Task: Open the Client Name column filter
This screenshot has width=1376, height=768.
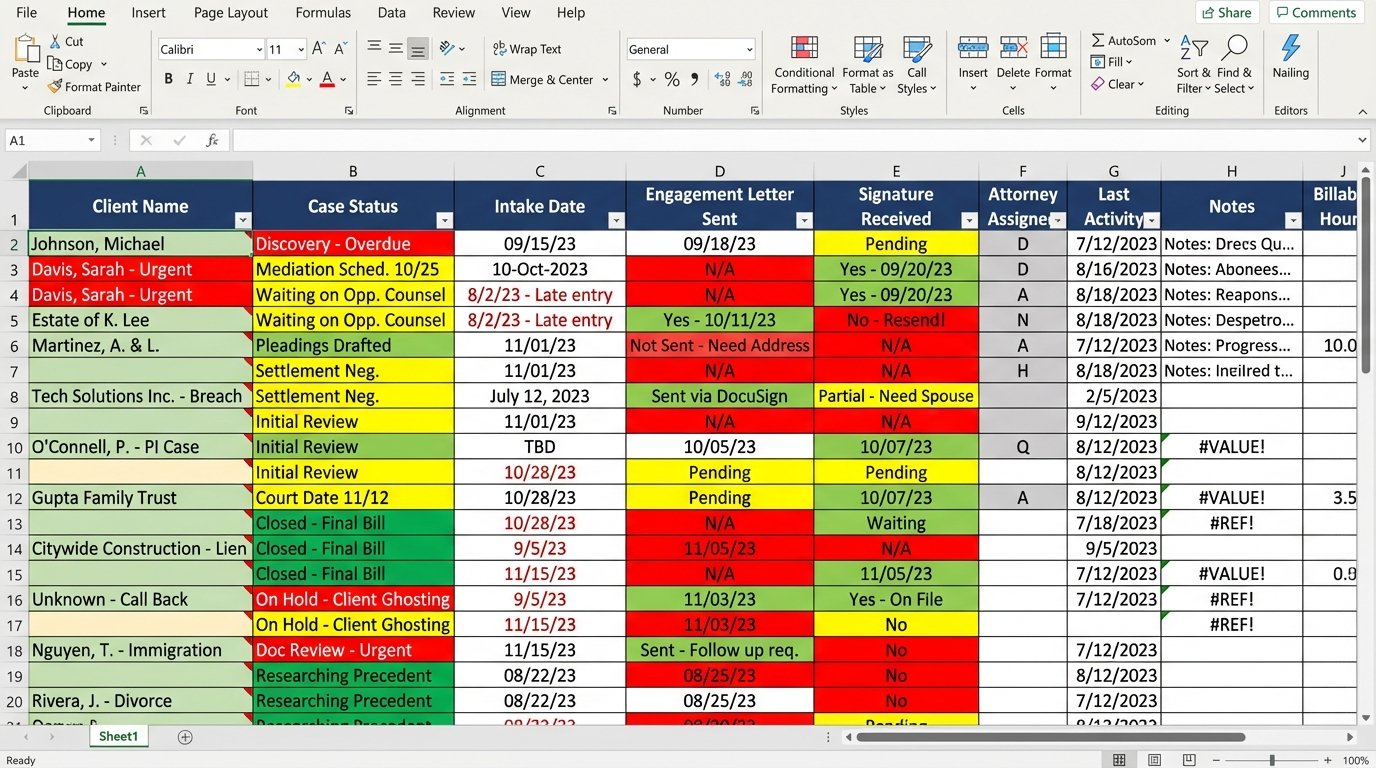Action: click(x=242, y=220)
